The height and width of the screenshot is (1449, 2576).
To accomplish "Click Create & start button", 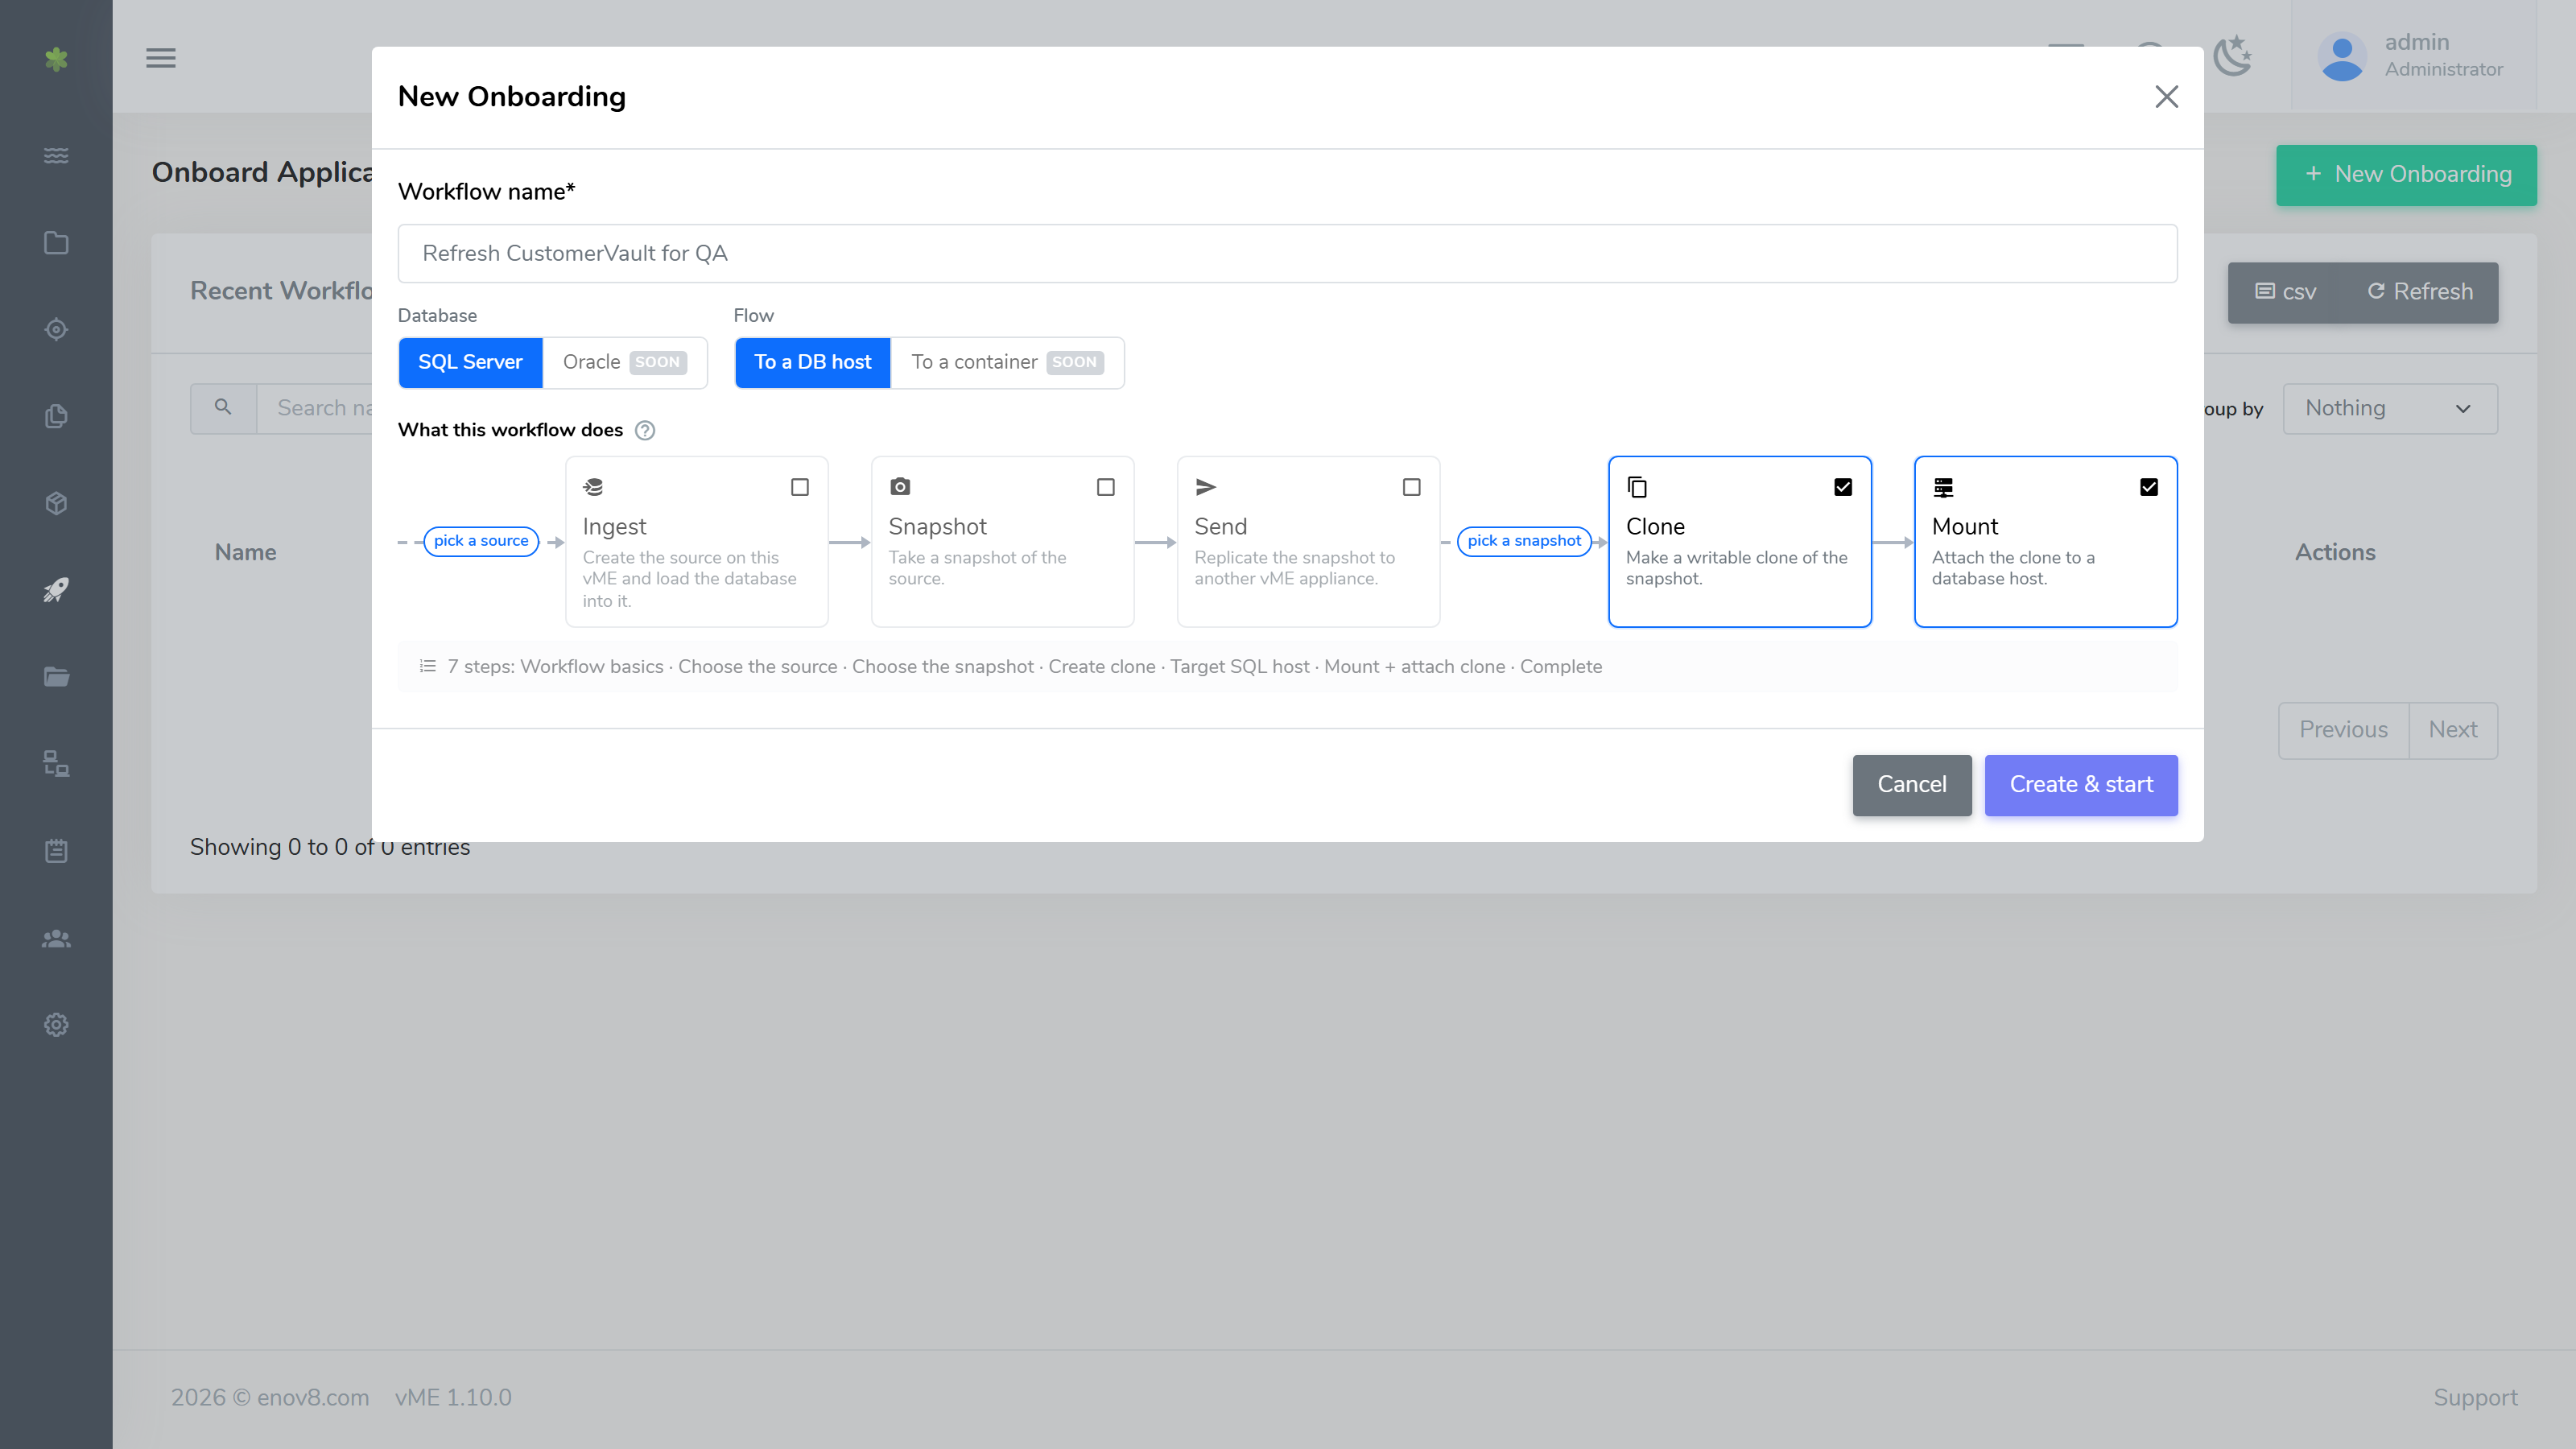I will tap(2080, 785).
